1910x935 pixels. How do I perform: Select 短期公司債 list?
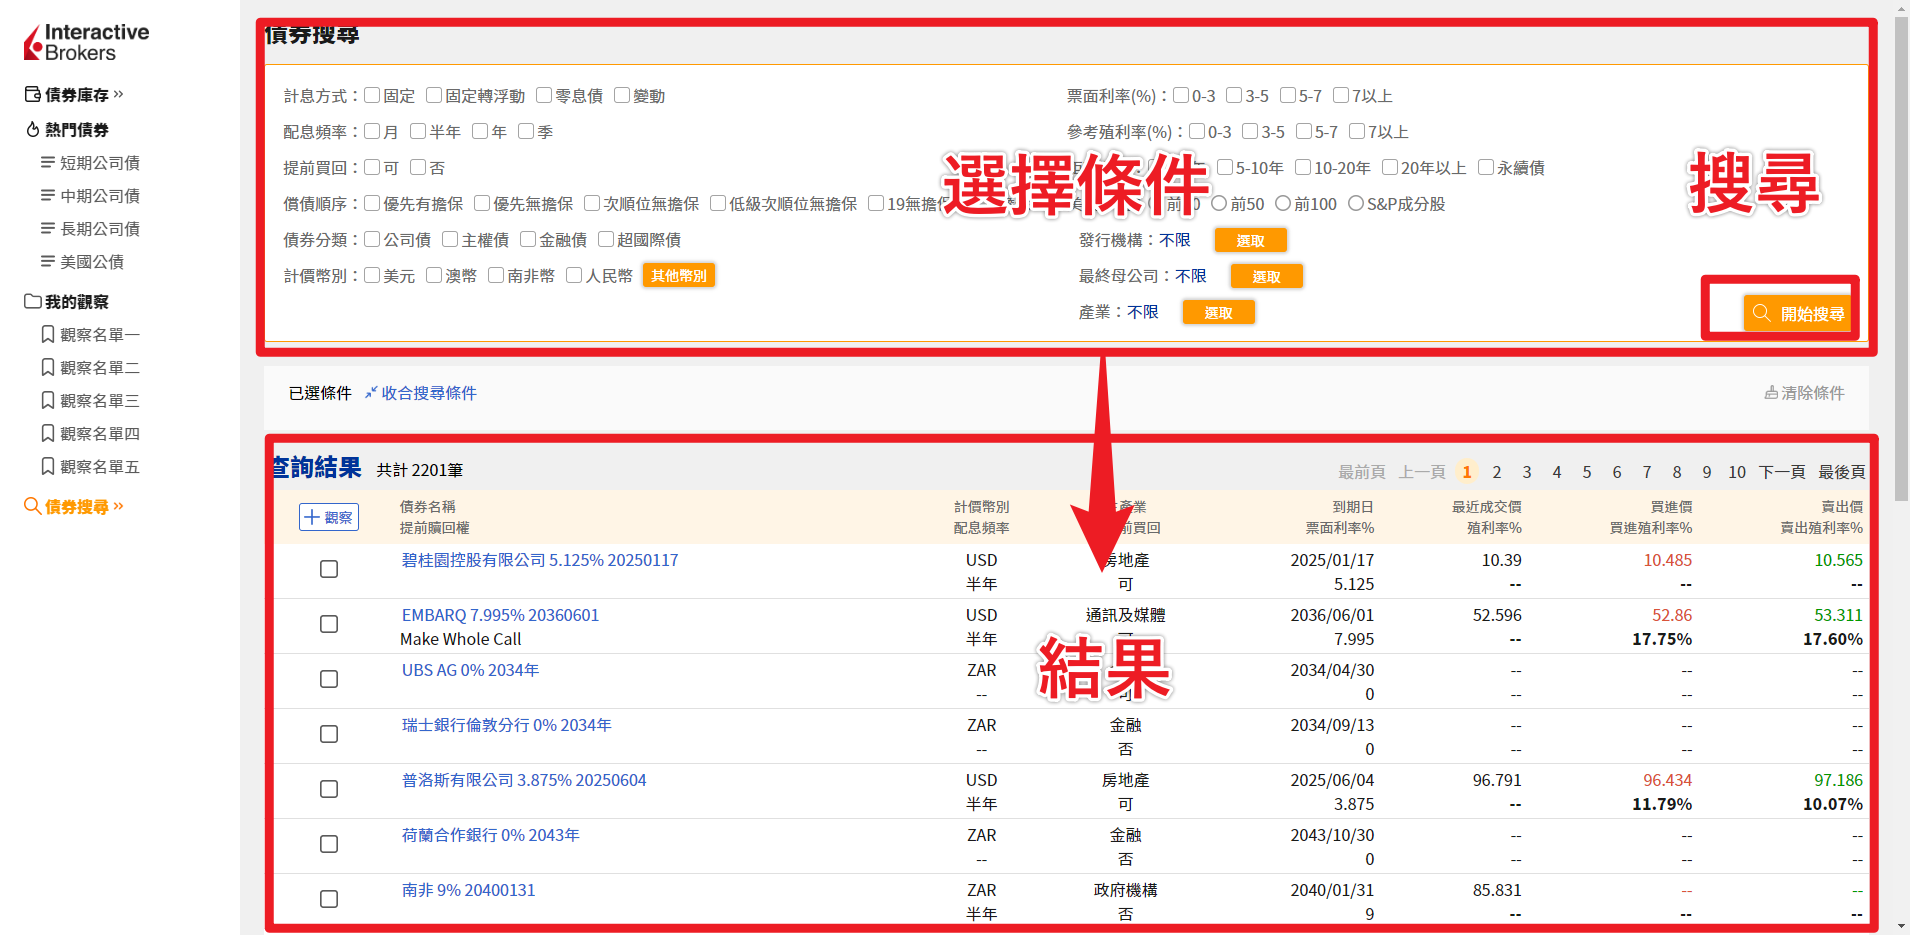(90, 163)
